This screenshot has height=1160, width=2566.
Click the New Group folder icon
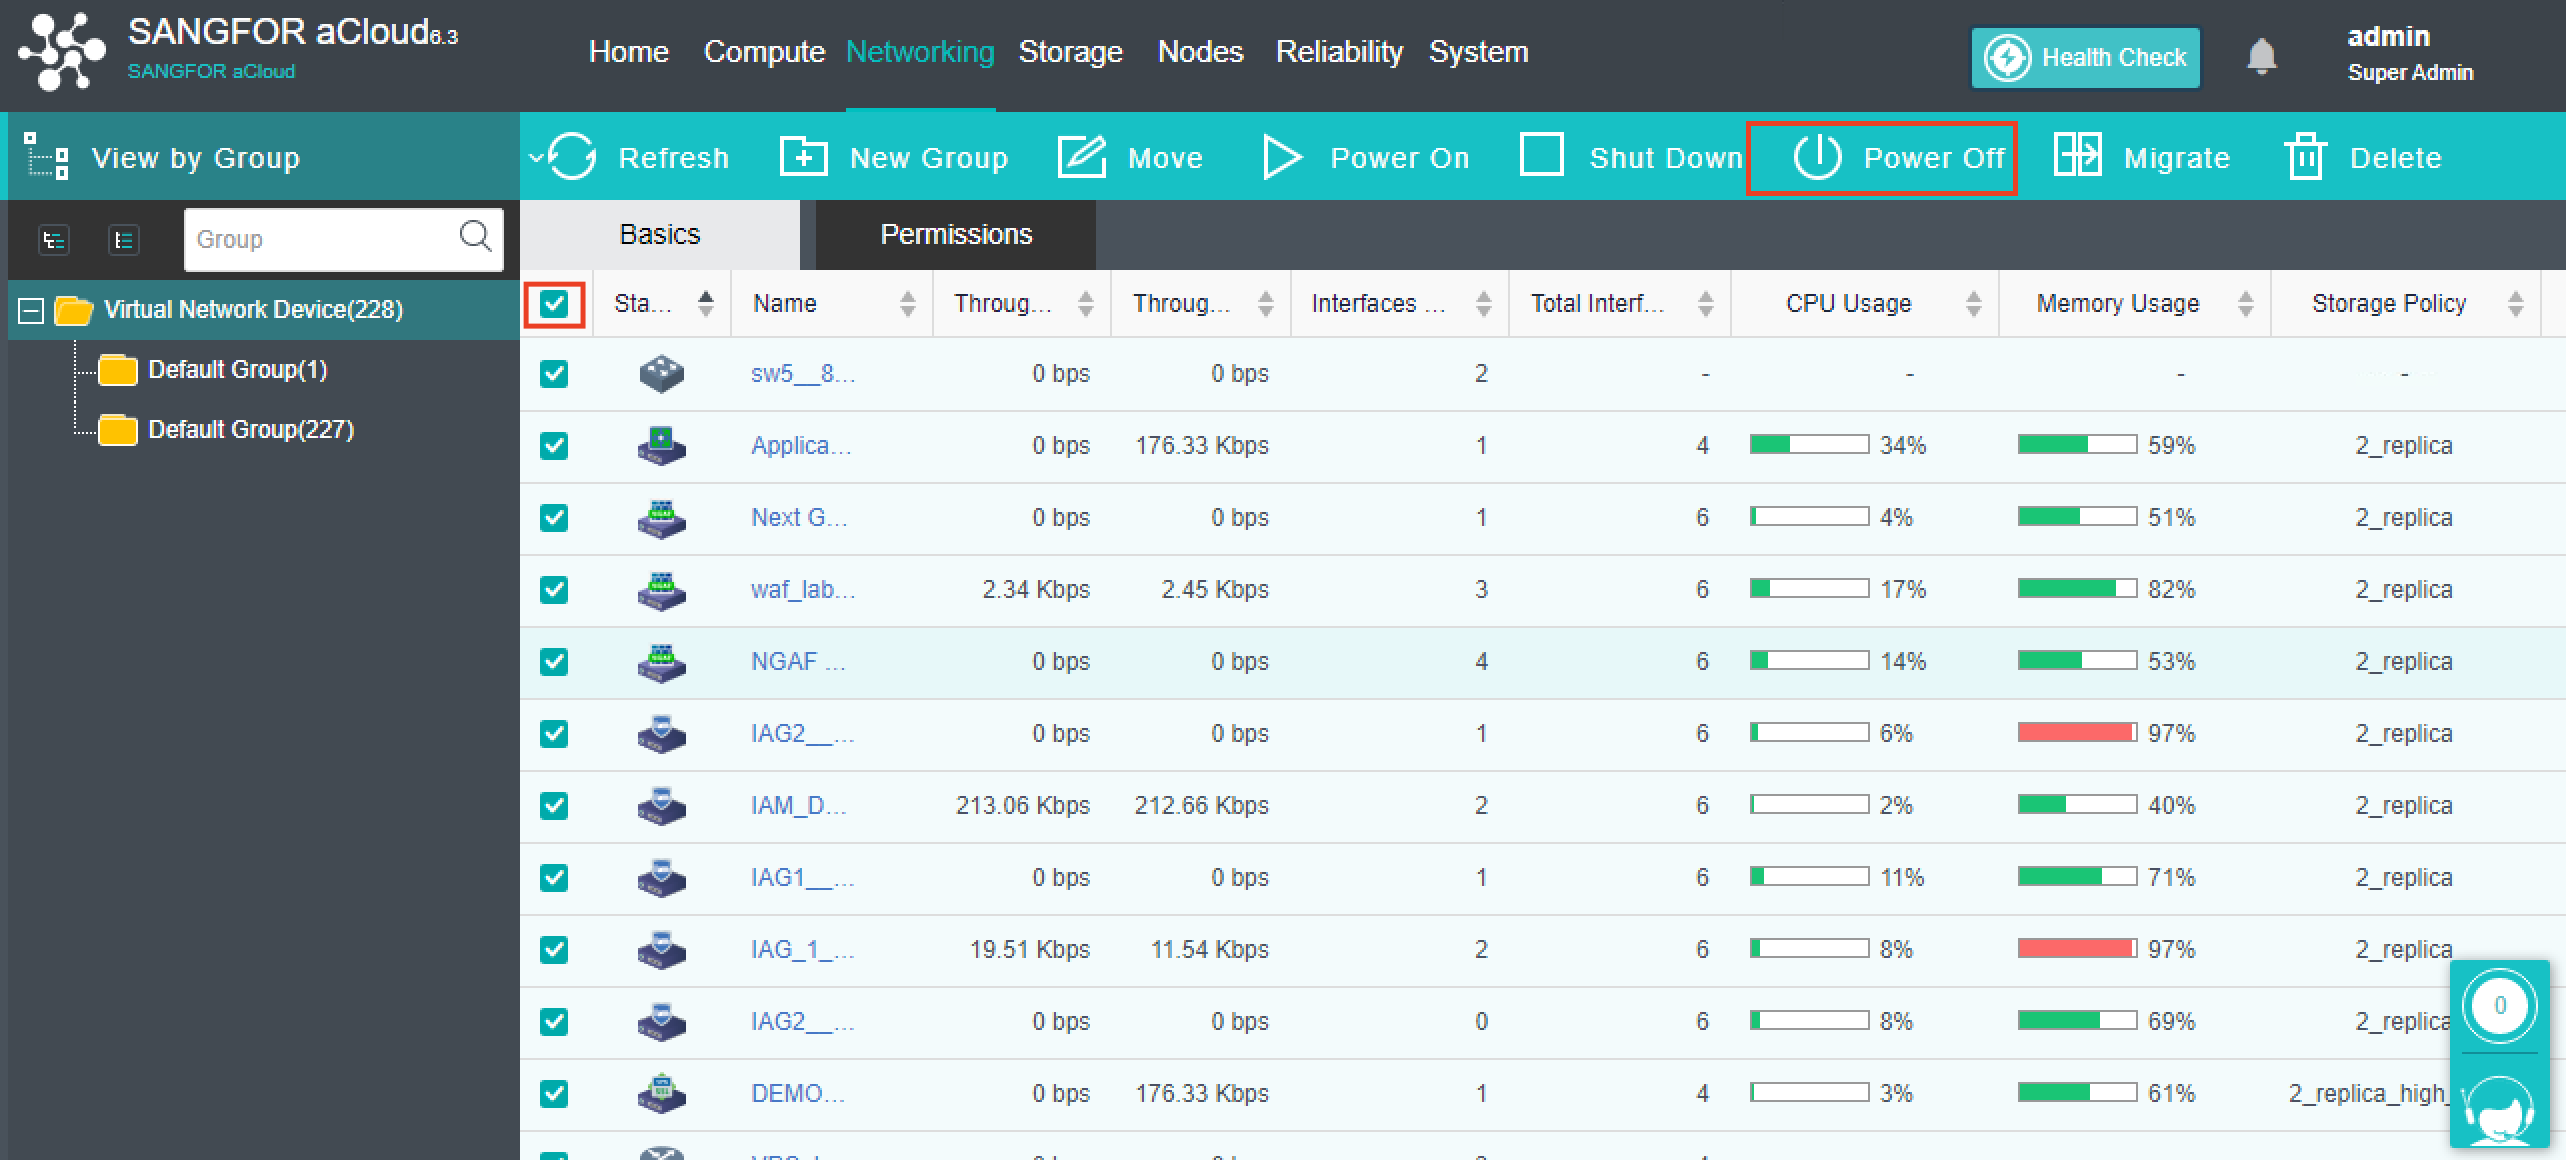803,157
